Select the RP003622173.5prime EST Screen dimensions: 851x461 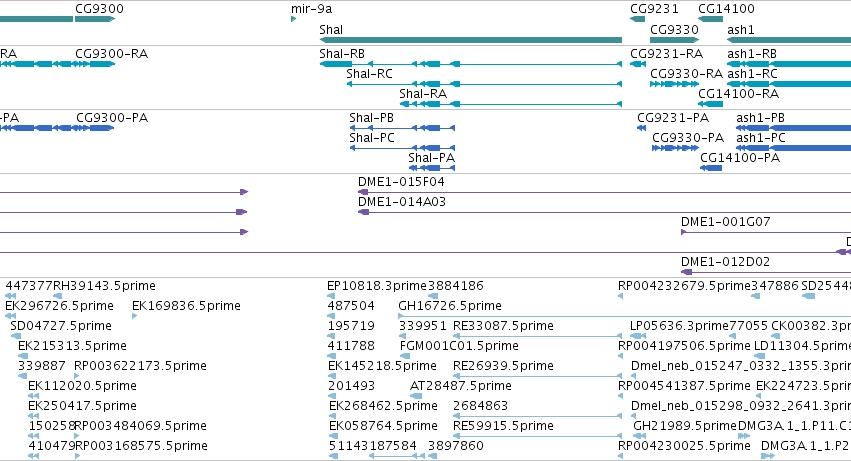coord(77,376)
